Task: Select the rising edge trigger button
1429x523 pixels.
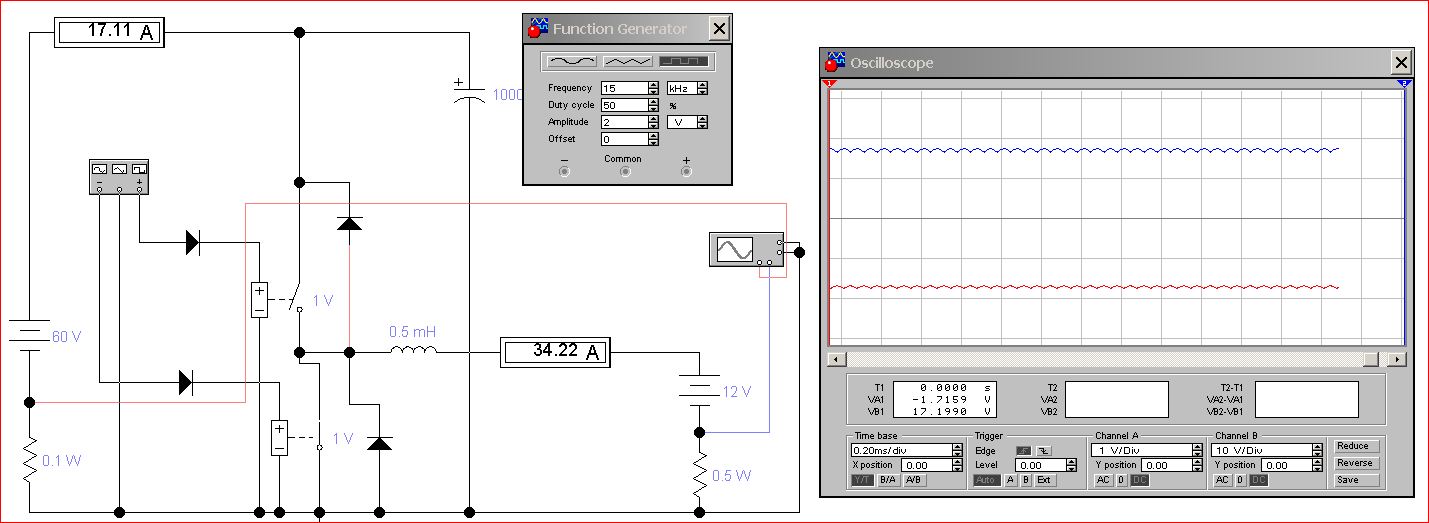Action: tap(1023, 451)
